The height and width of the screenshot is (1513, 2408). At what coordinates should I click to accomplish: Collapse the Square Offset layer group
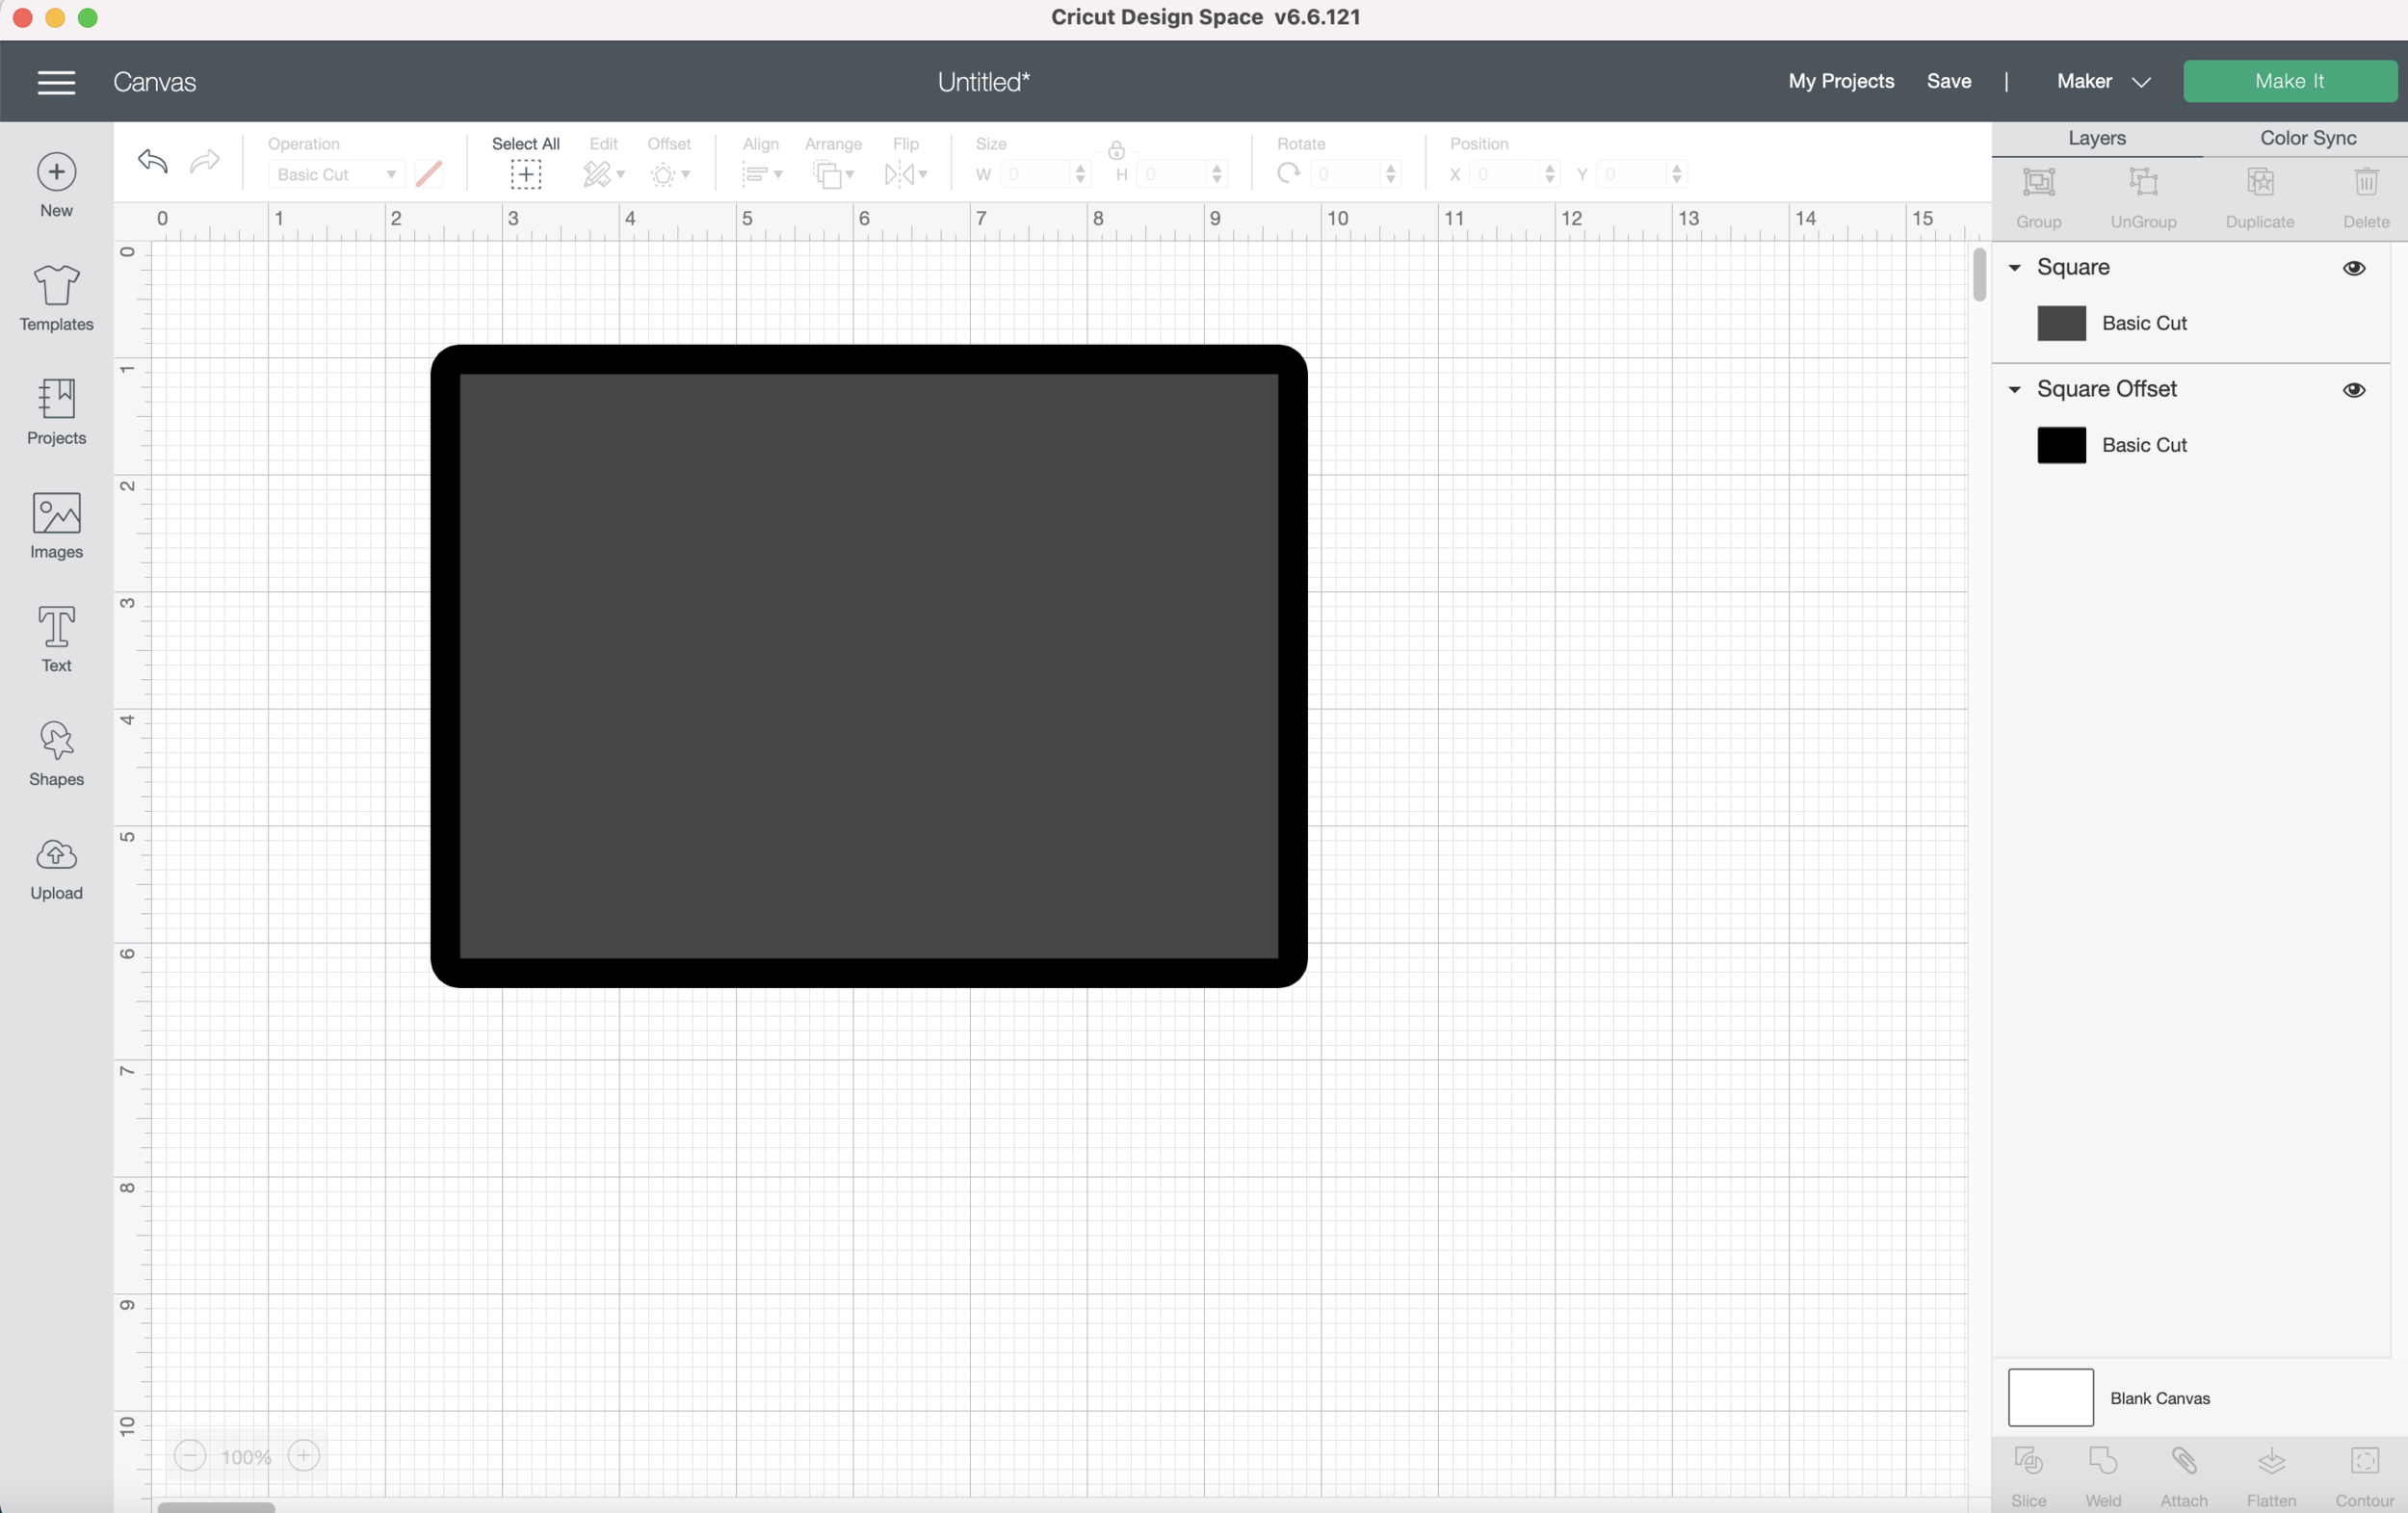2015,390
